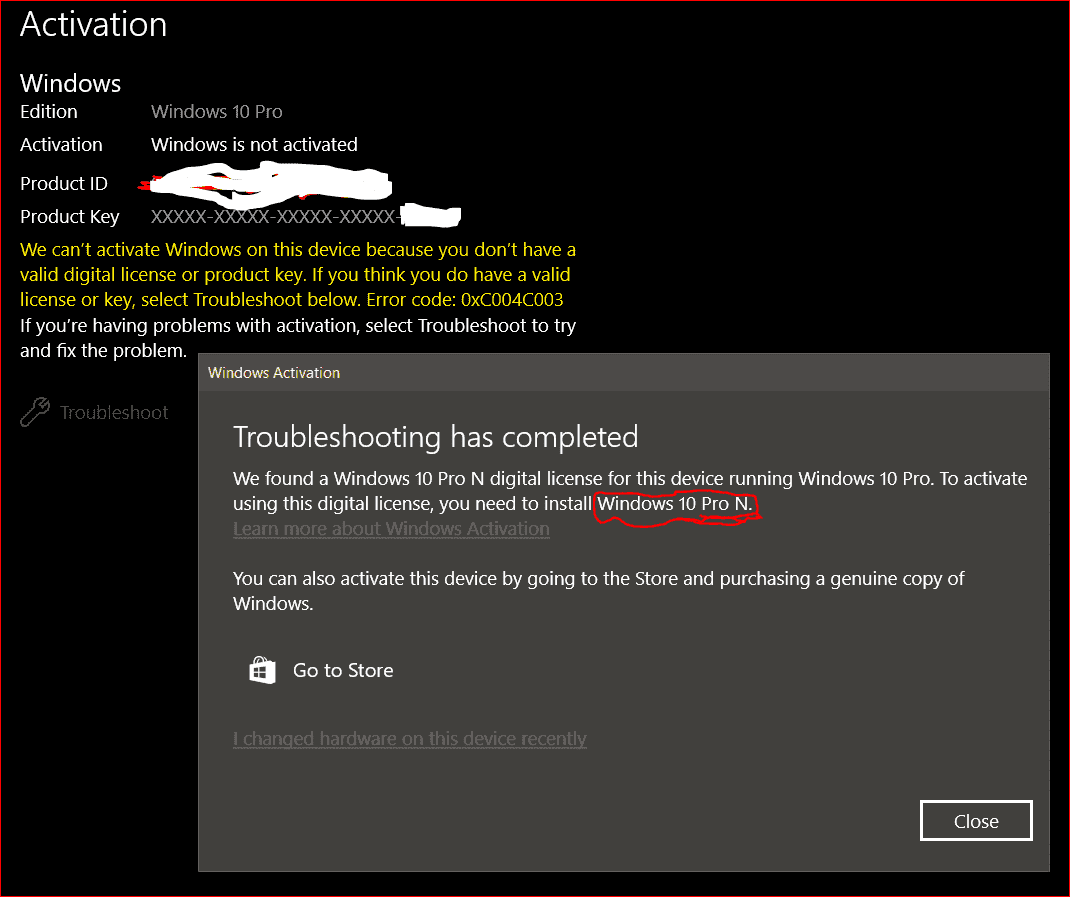Image resolution: width=1070 pixels, height=897 pixels.
Task: Click the purchasing a genuine copy paragraph
Action: coord(598,591)
